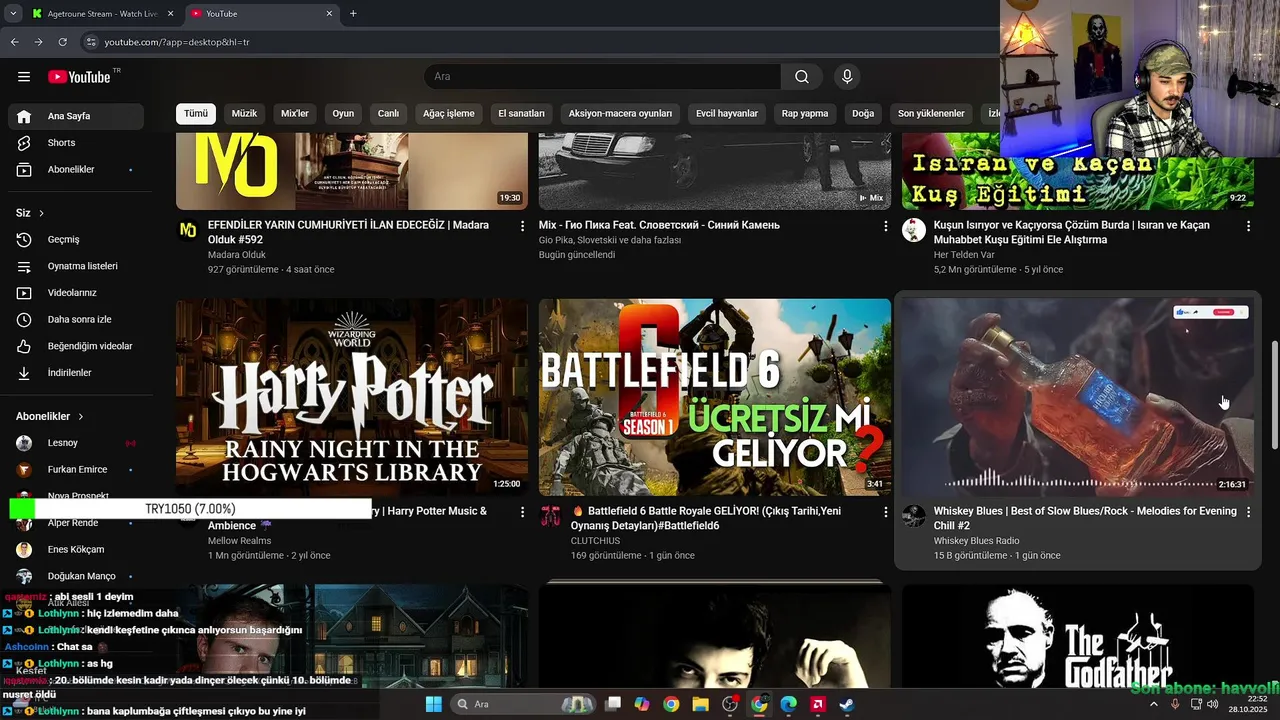Select the Doğa filter chip
The width and height of the screenshot is (1280, 720).
pos(863,114)
